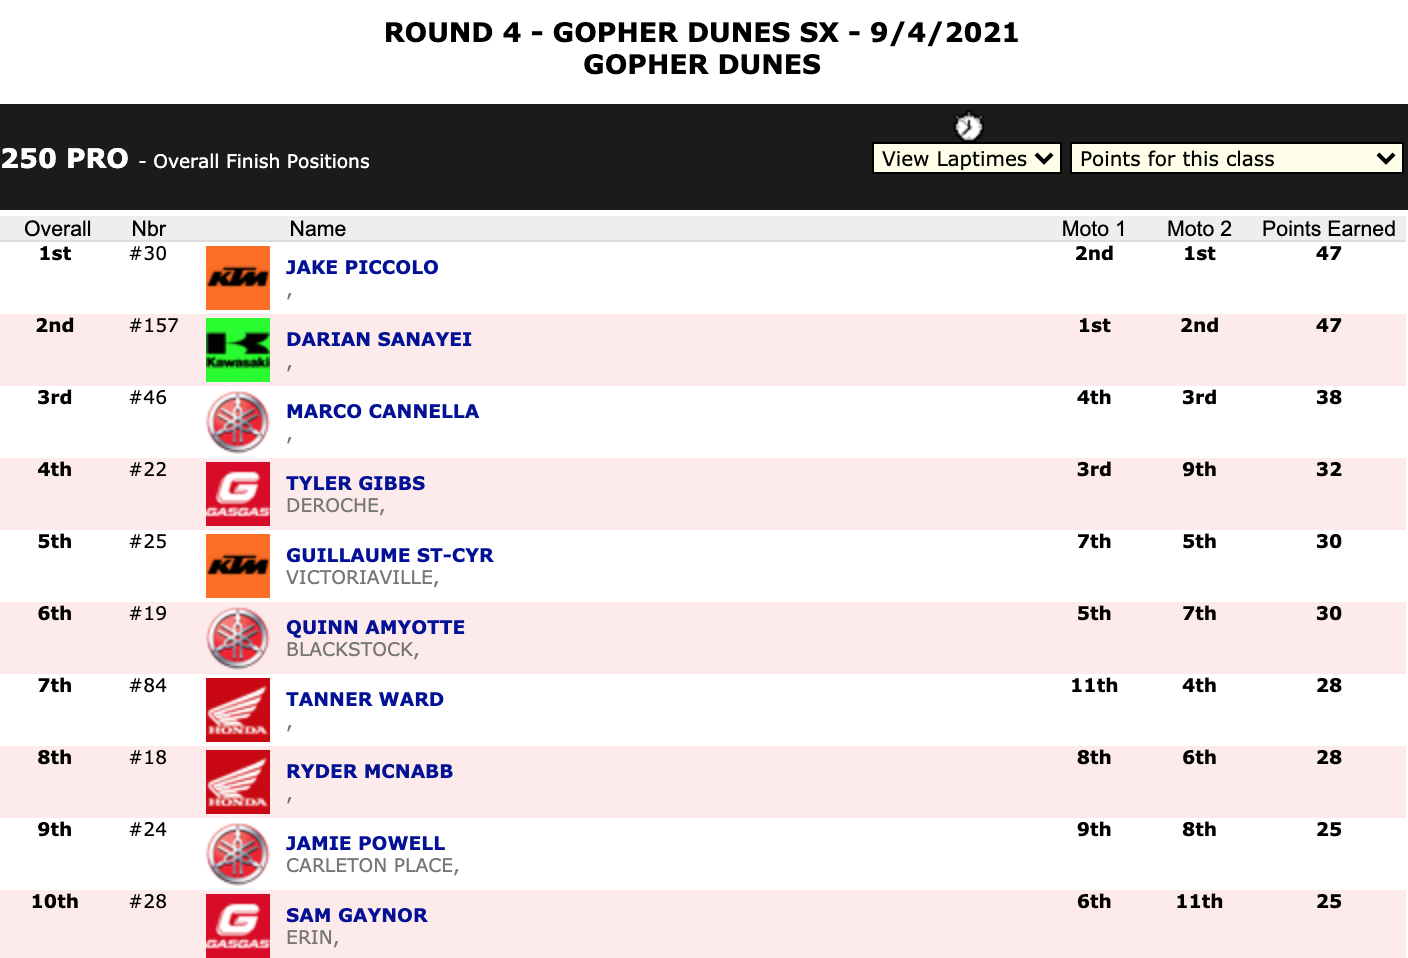1408x958 pixels.
Task: Open Darian Sanayei's rider page
Action: (x=379, y=339)
